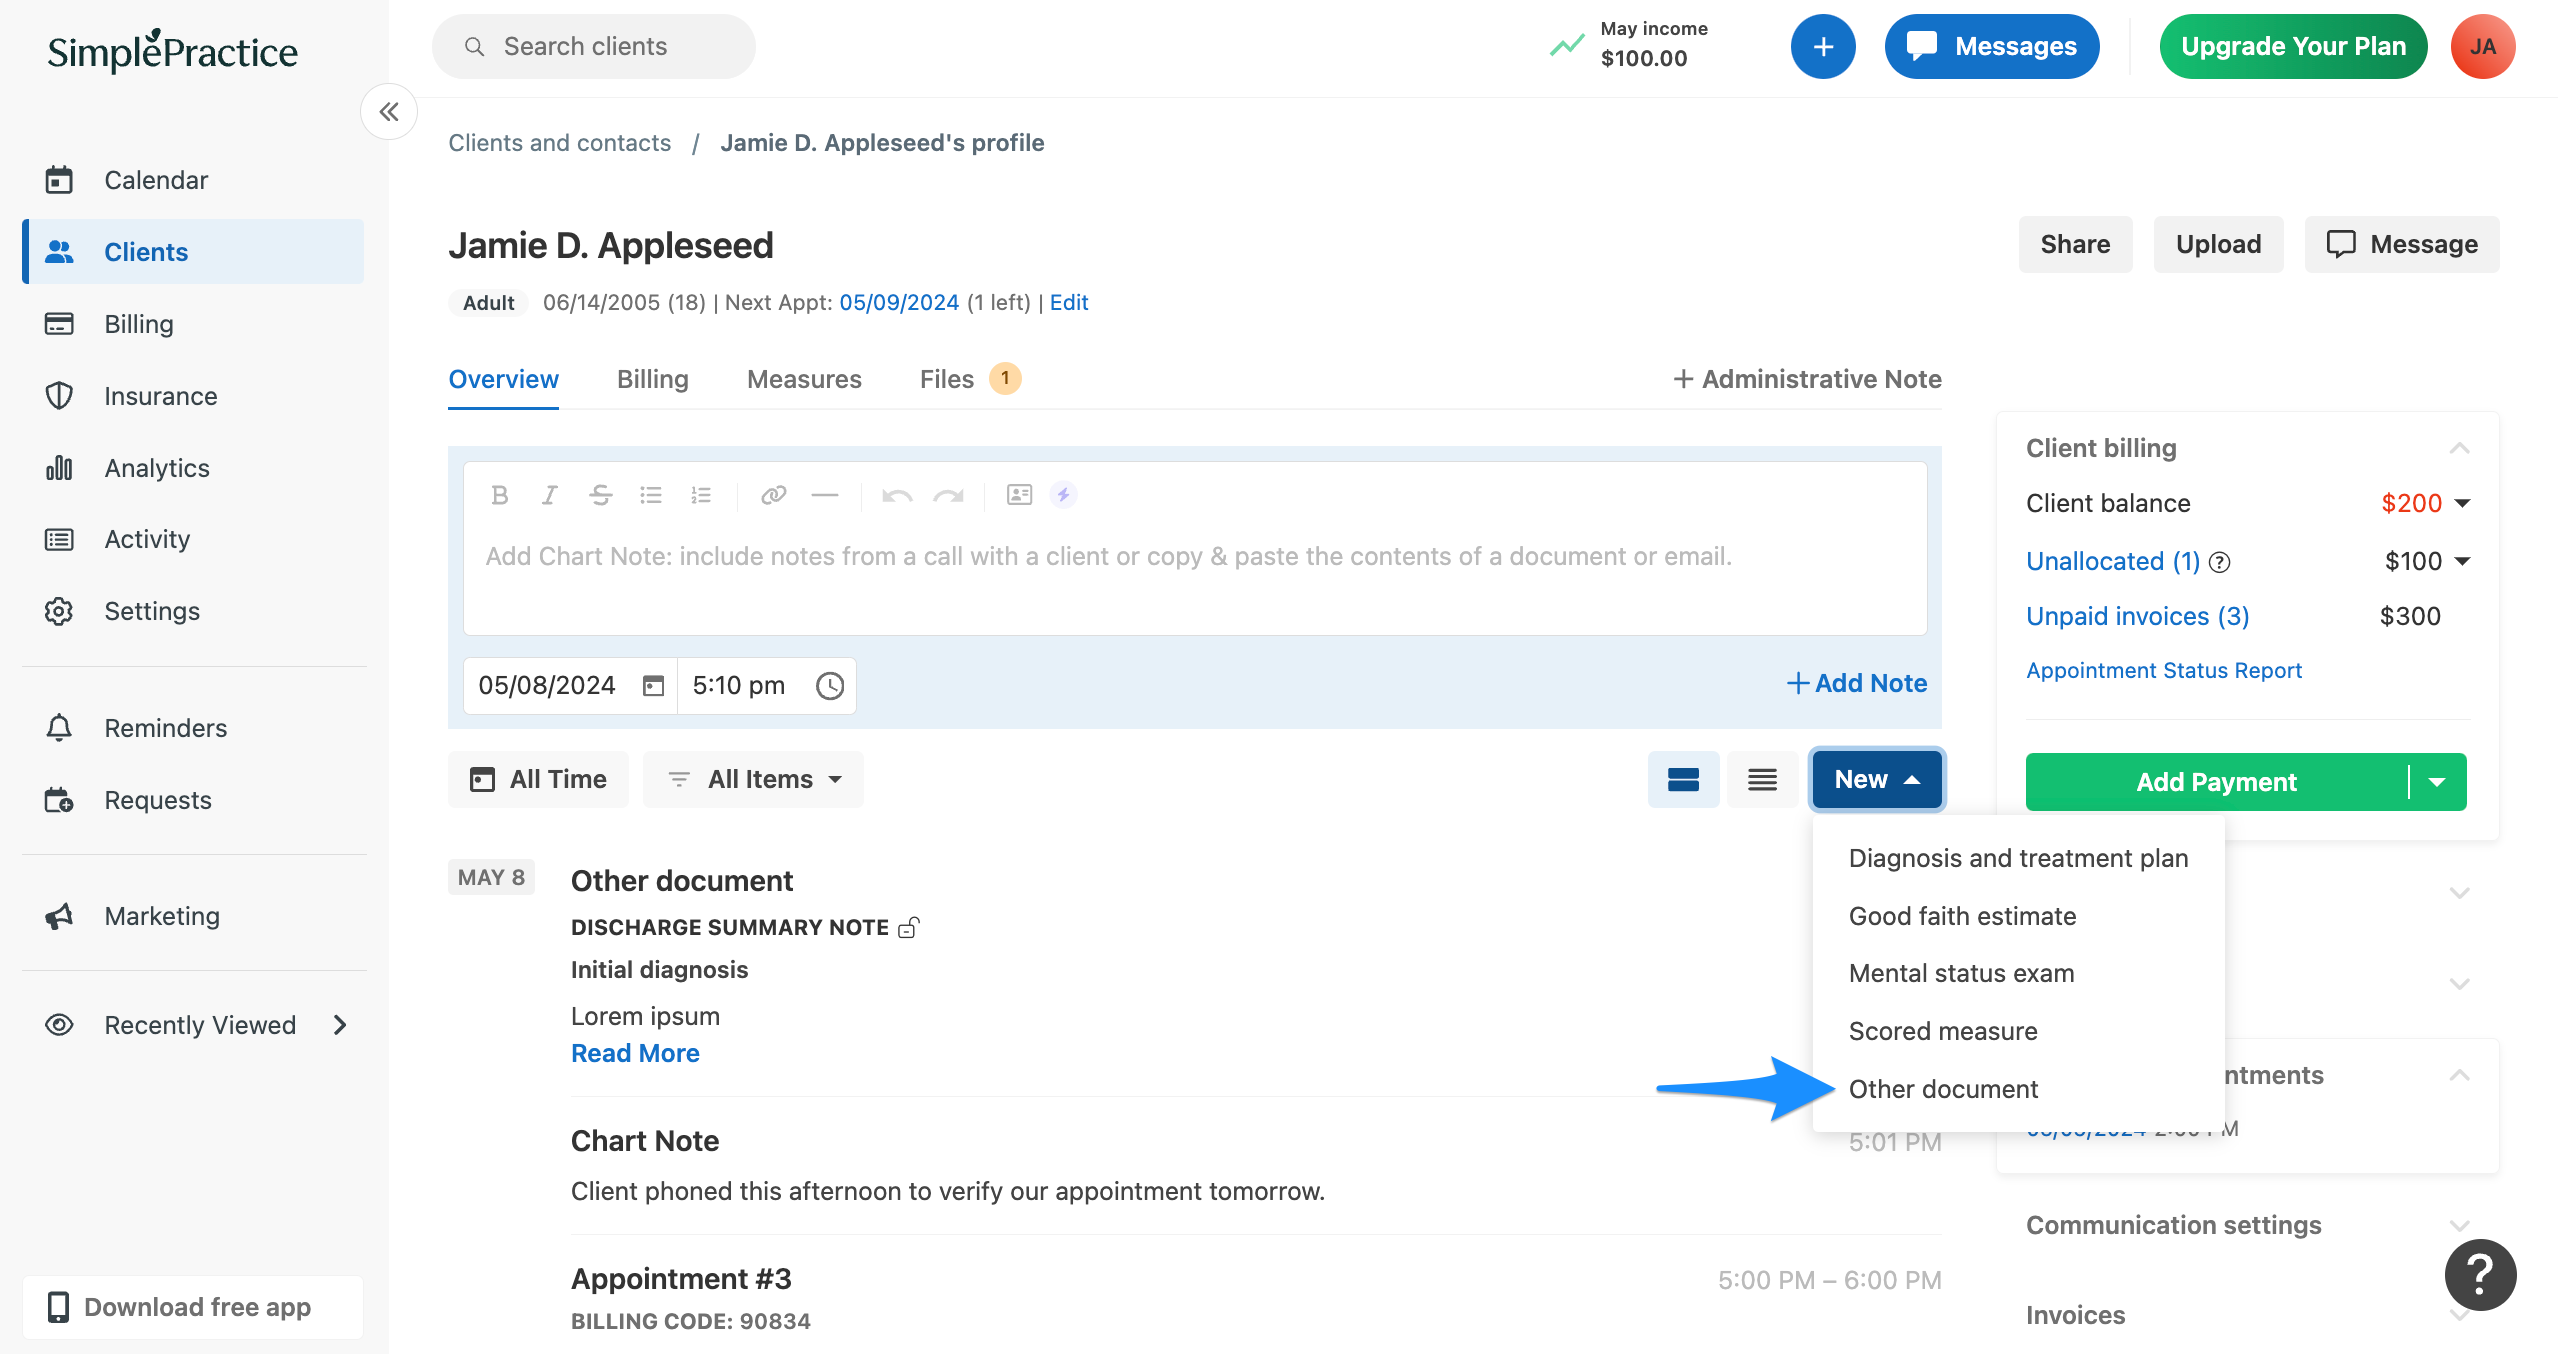Apply bold formatting in the chart note editor

tap(500, 495)
